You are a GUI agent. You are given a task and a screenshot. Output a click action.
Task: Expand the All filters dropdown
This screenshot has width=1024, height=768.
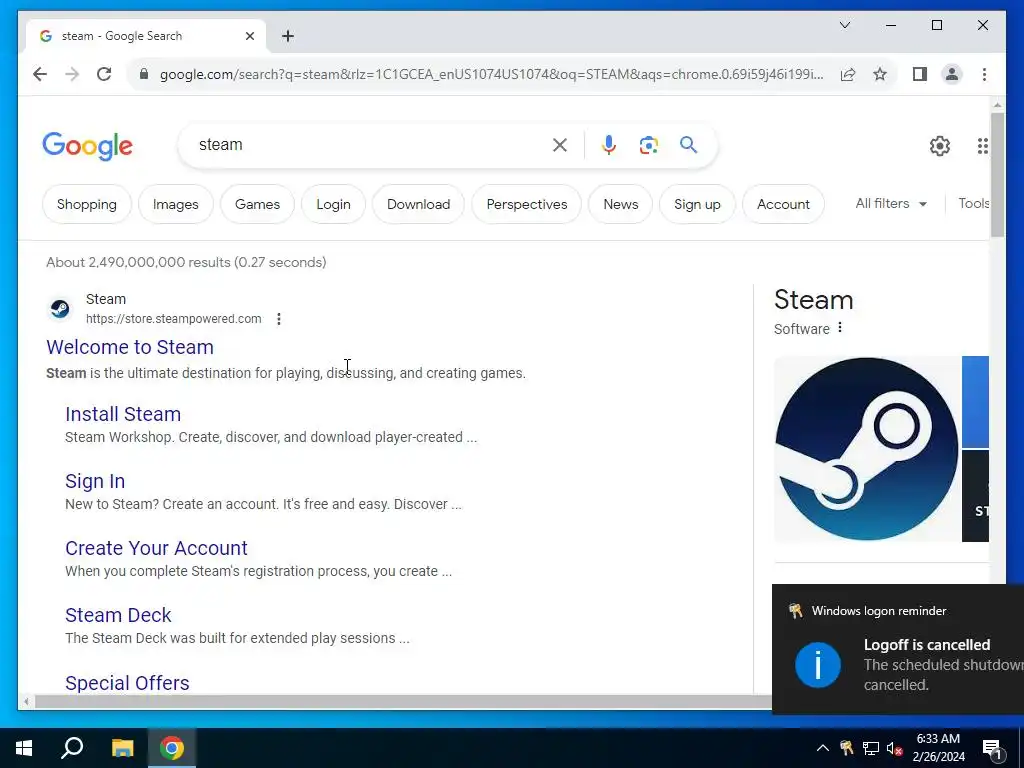tap(891, 204)
